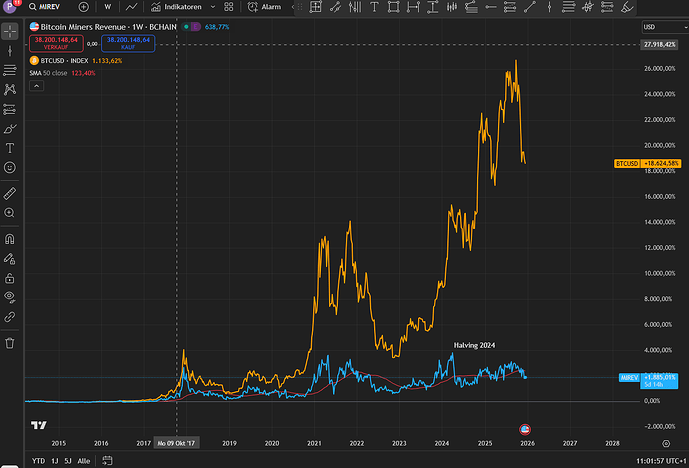Click the Halving 2024 text annotation
This screenshot has width=689, height=468.
(475, 345)
